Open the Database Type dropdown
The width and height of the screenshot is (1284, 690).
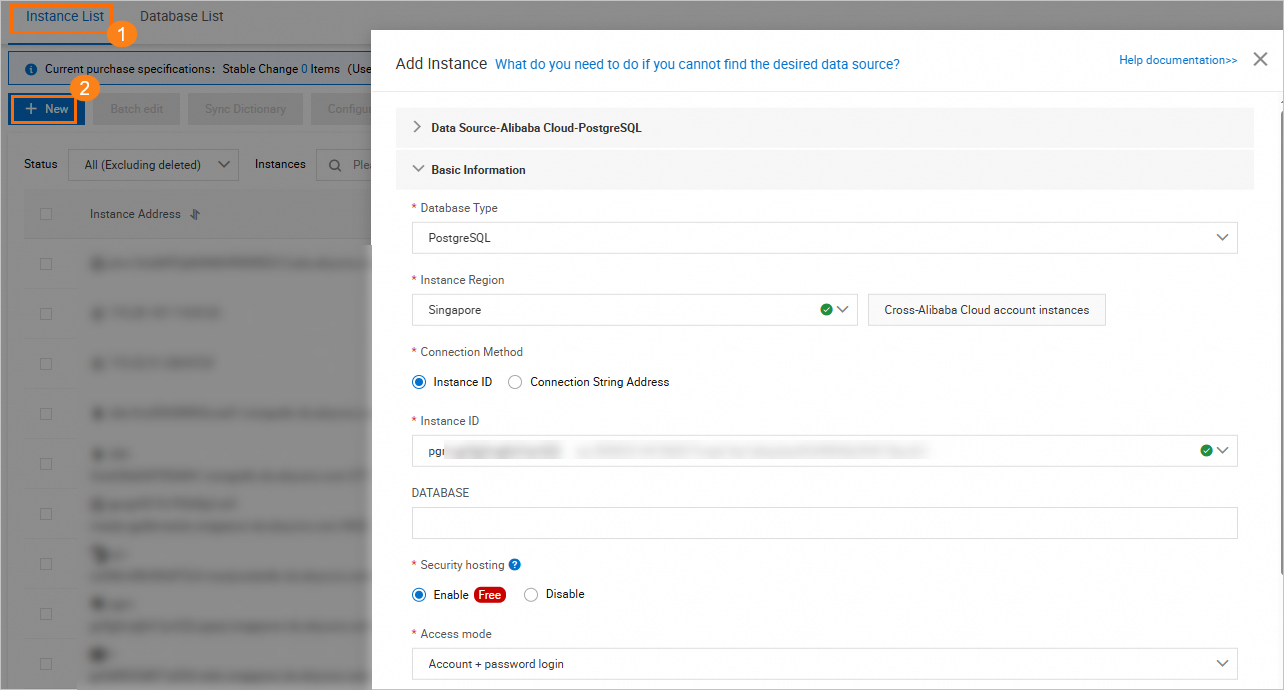tap(1221, 237)
